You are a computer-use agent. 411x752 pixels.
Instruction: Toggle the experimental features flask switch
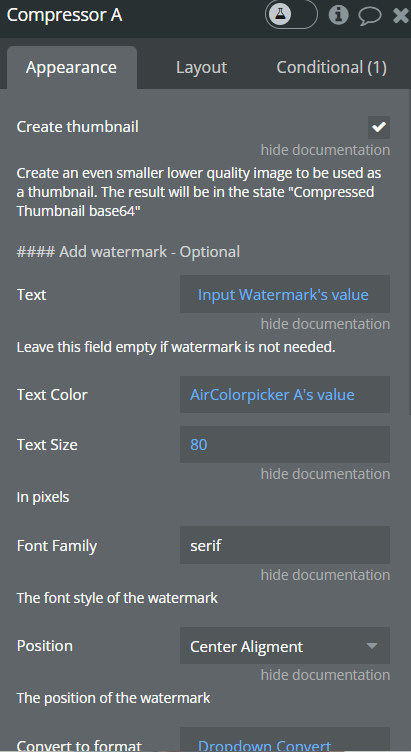click(x=291, y=15)
